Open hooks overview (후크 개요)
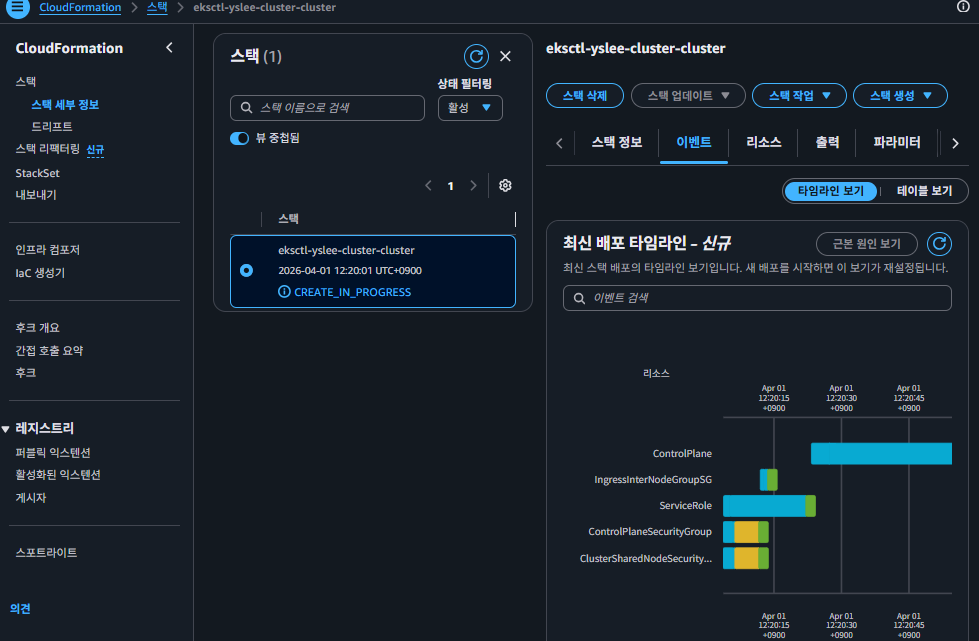 (x=37, y=328)
